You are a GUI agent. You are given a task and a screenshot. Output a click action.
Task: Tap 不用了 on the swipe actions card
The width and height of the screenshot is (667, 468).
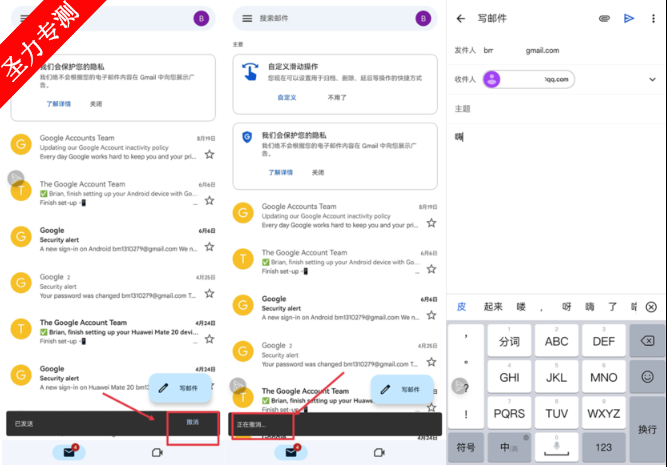(x=337, y=97)
